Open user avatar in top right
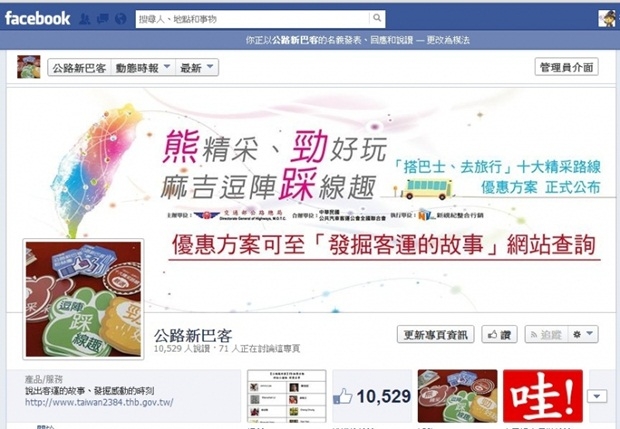 (x=607, y=19)
